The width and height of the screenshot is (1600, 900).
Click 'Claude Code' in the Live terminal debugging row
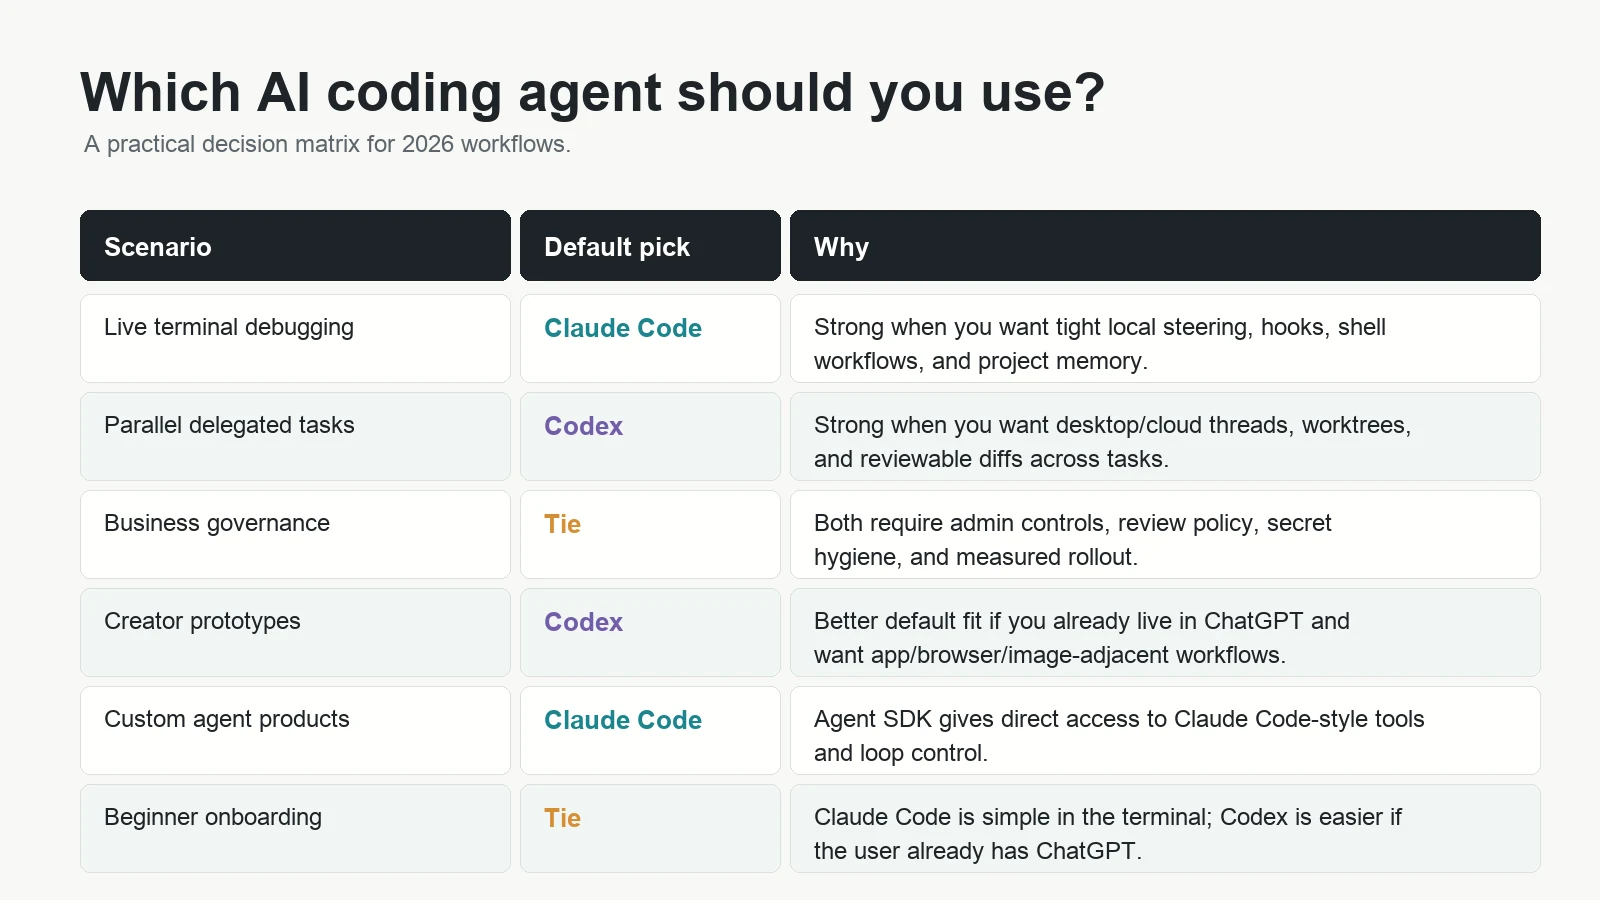pyautogui.click(x=623, y=328)
